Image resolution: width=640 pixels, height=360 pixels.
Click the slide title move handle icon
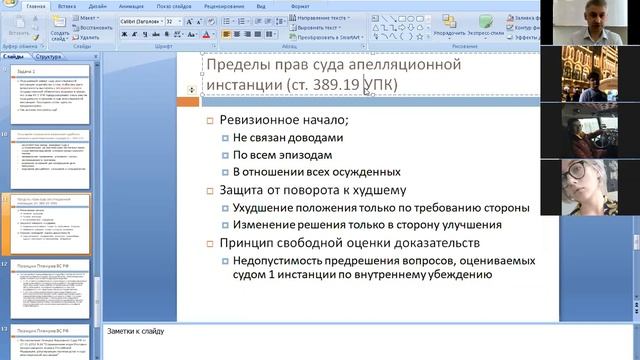(x=191, y=90)
